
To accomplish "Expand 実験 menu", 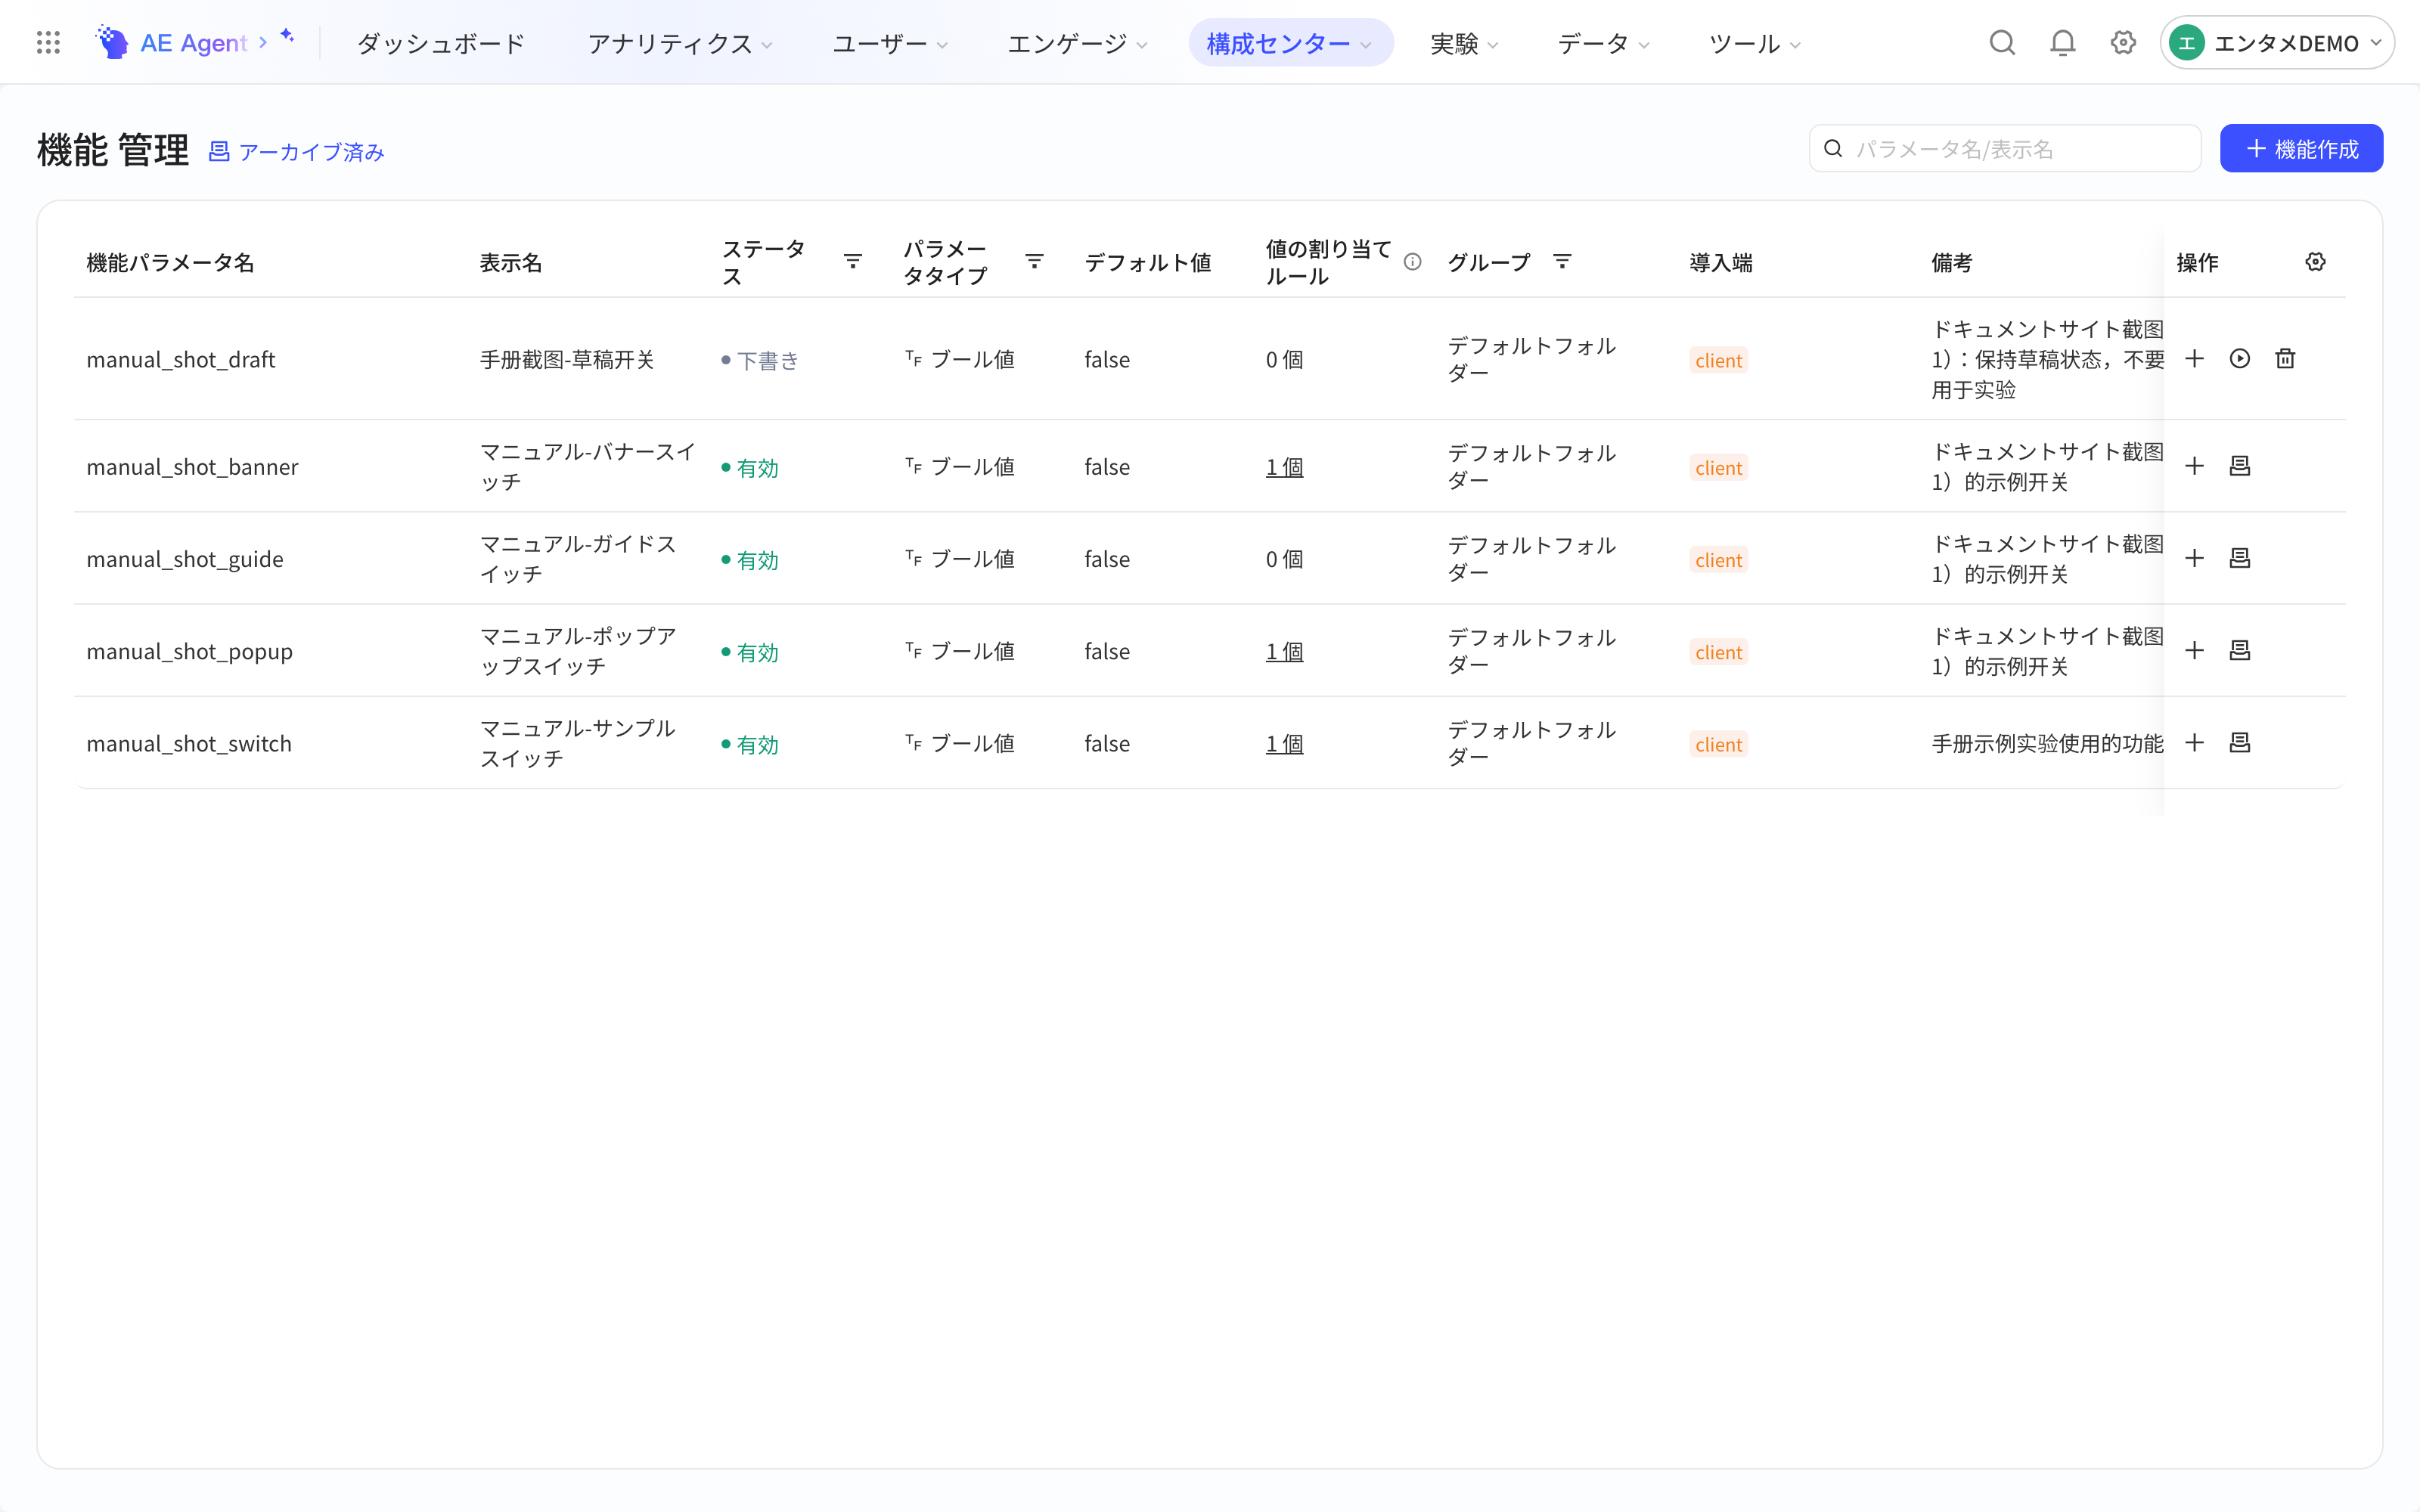I will coord(1465,44).
